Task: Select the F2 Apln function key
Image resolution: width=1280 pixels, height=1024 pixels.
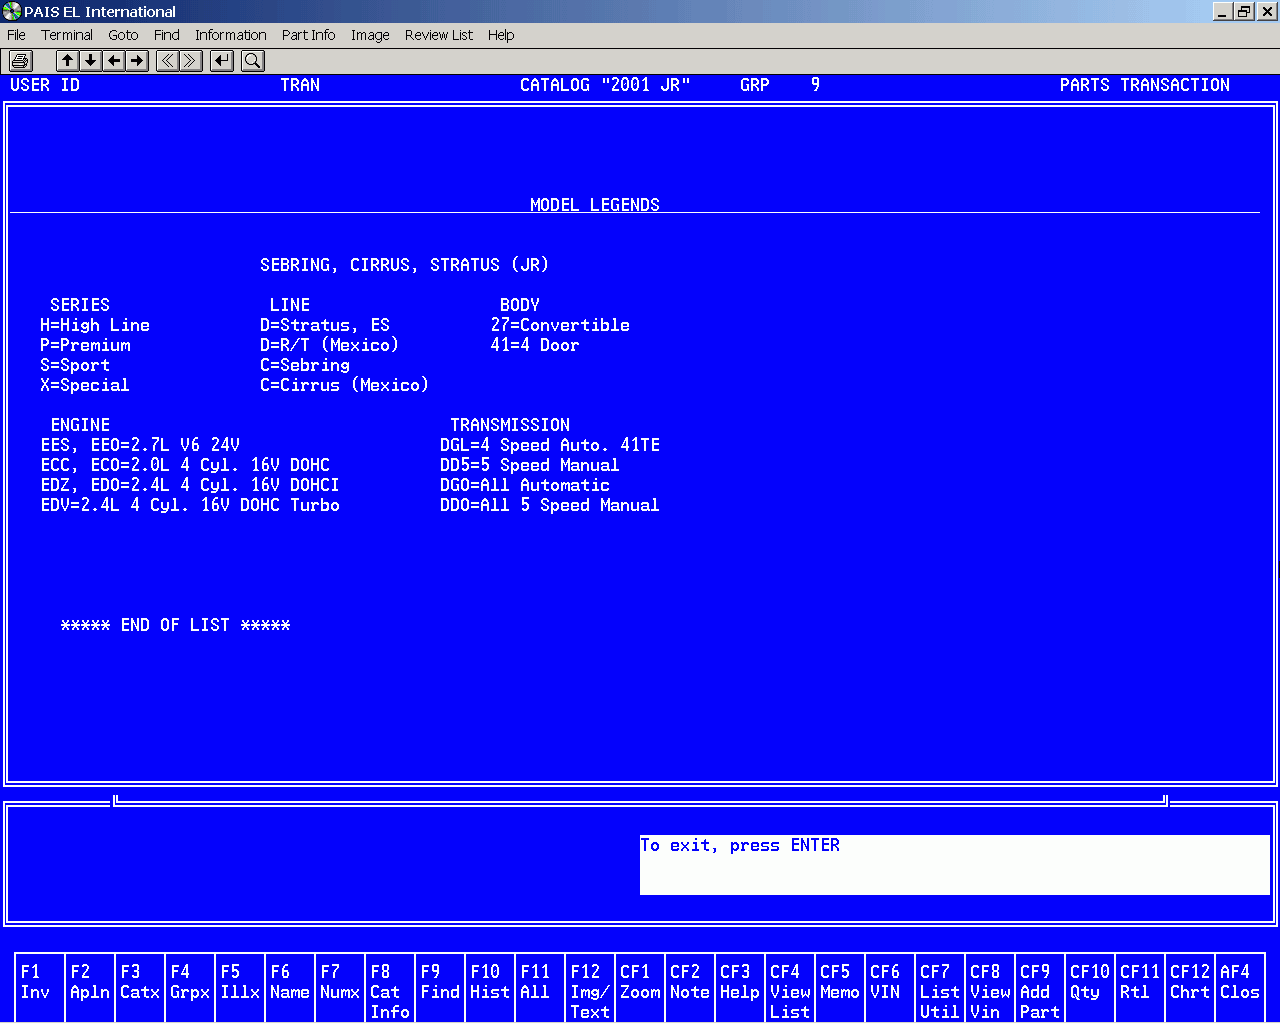Action: click(x=90, y=988)
